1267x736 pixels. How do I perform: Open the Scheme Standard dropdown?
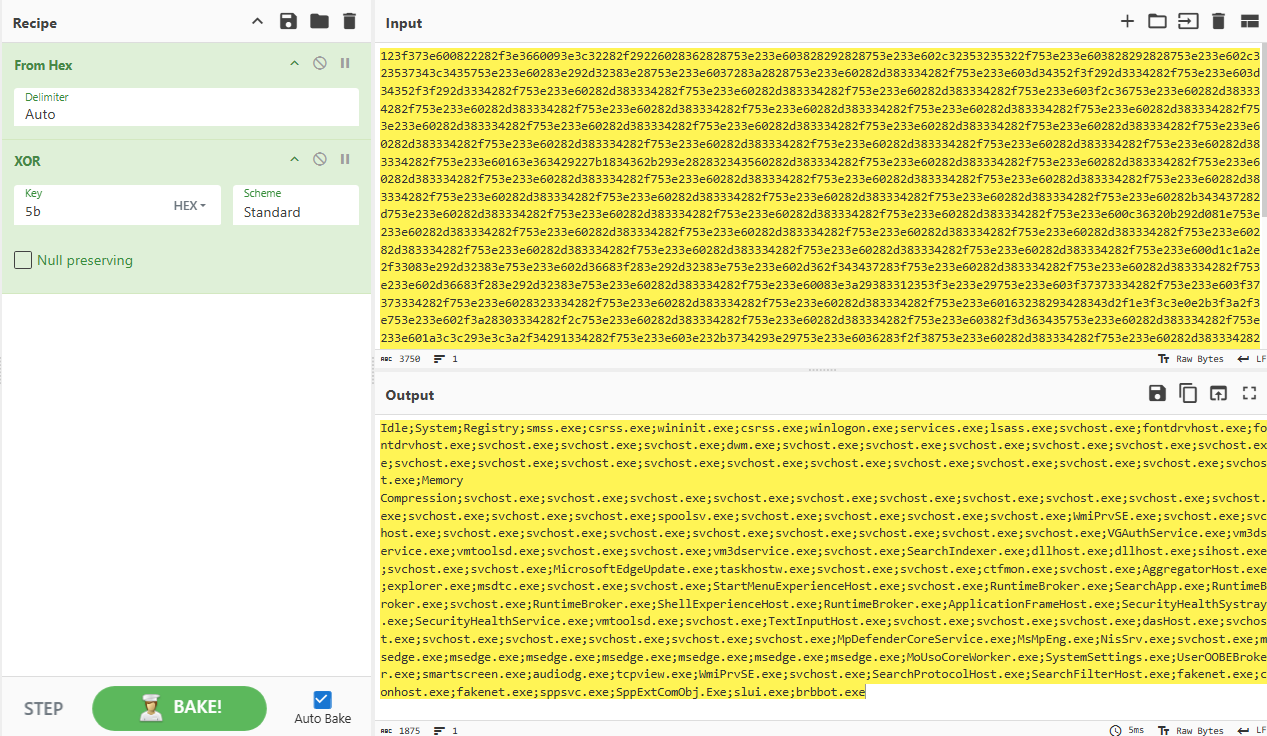pos(295,206)
